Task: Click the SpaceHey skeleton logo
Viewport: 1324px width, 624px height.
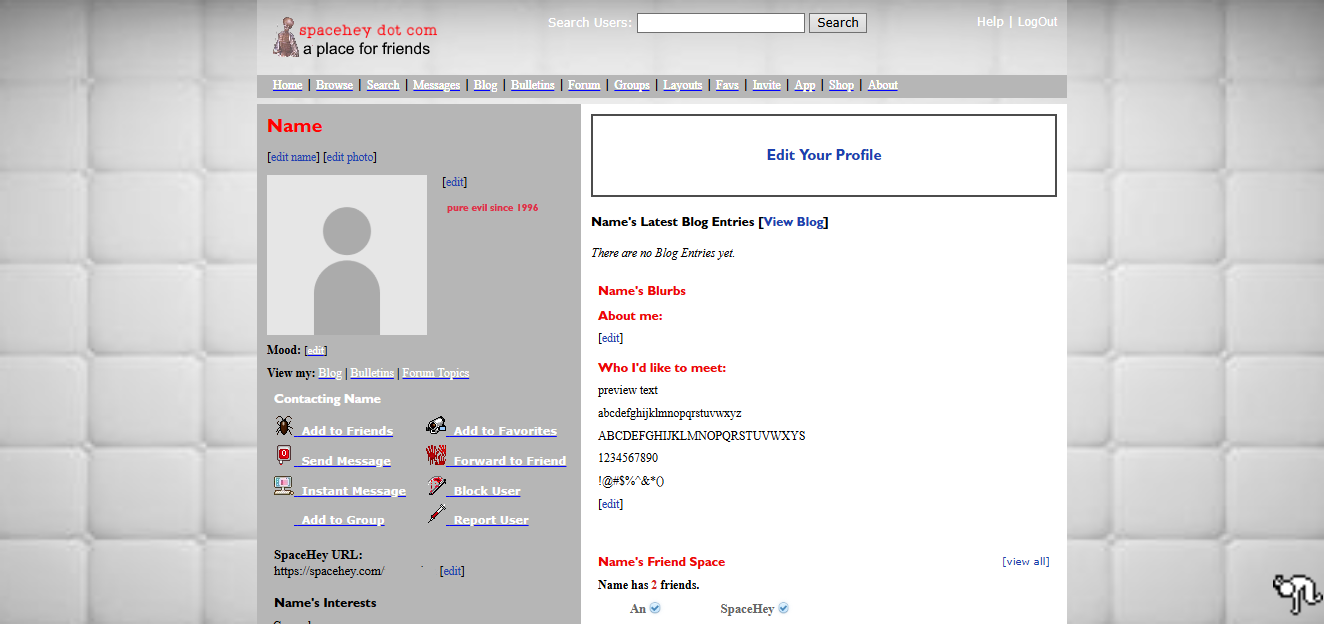Action: [x=285, y=38]
